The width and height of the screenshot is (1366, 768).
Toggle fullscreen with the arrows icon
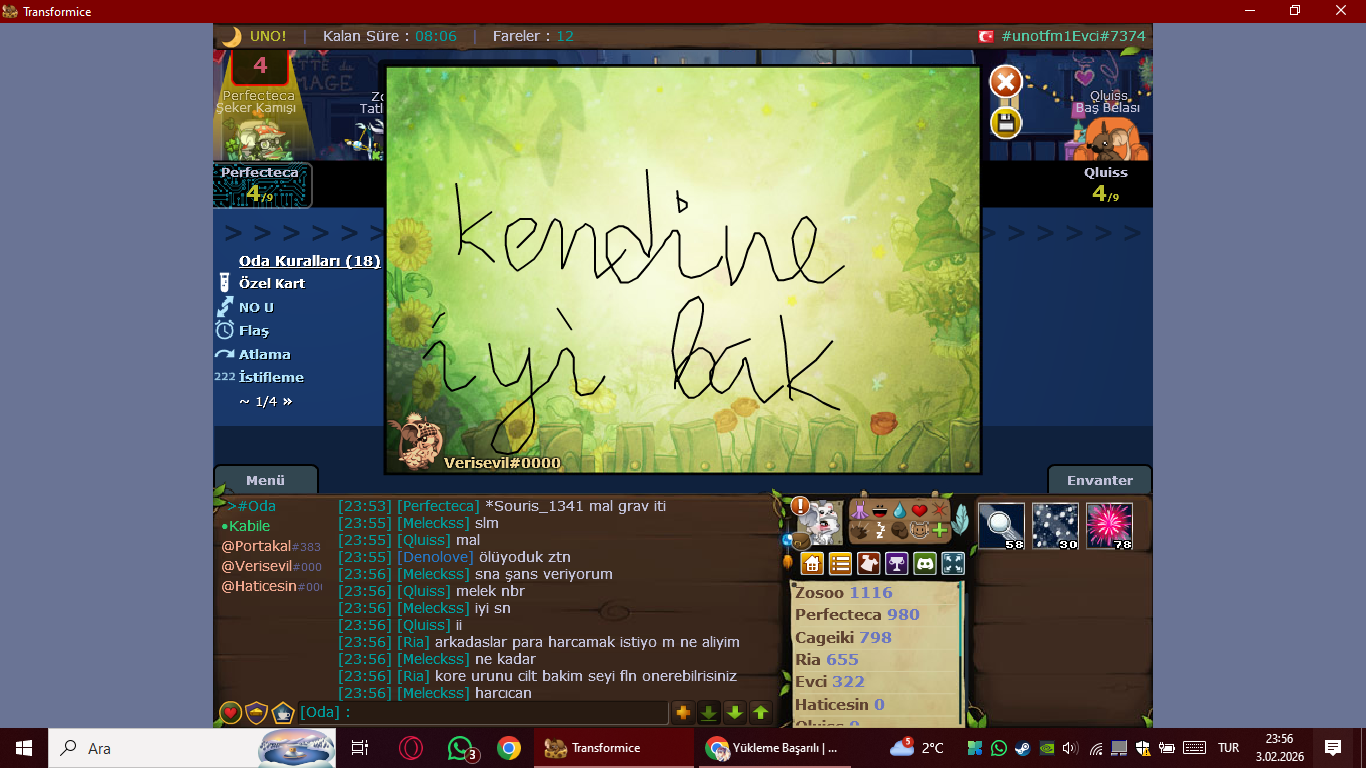[x=953, y=563]
